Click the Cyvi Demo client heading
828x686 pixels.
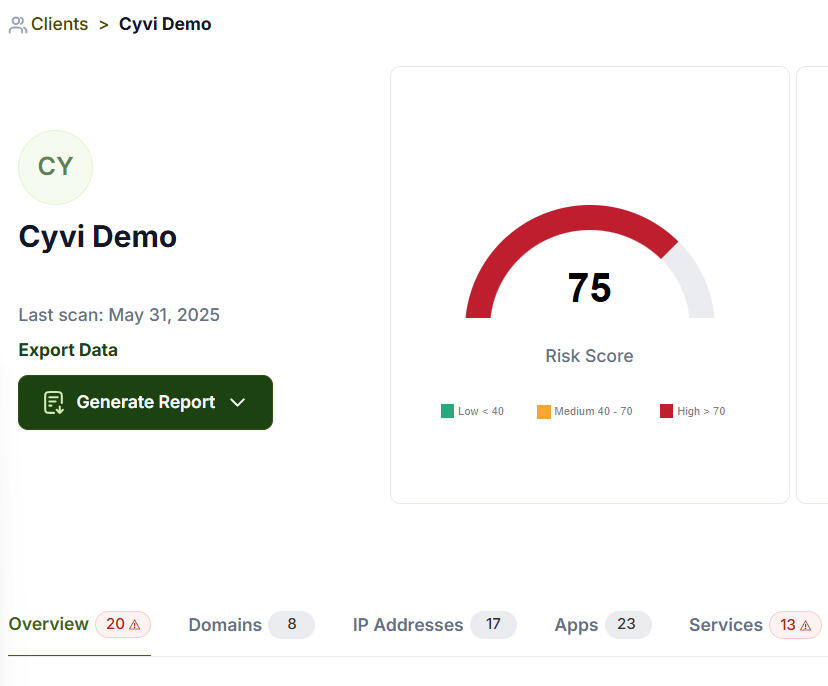[x=98, y=237]
